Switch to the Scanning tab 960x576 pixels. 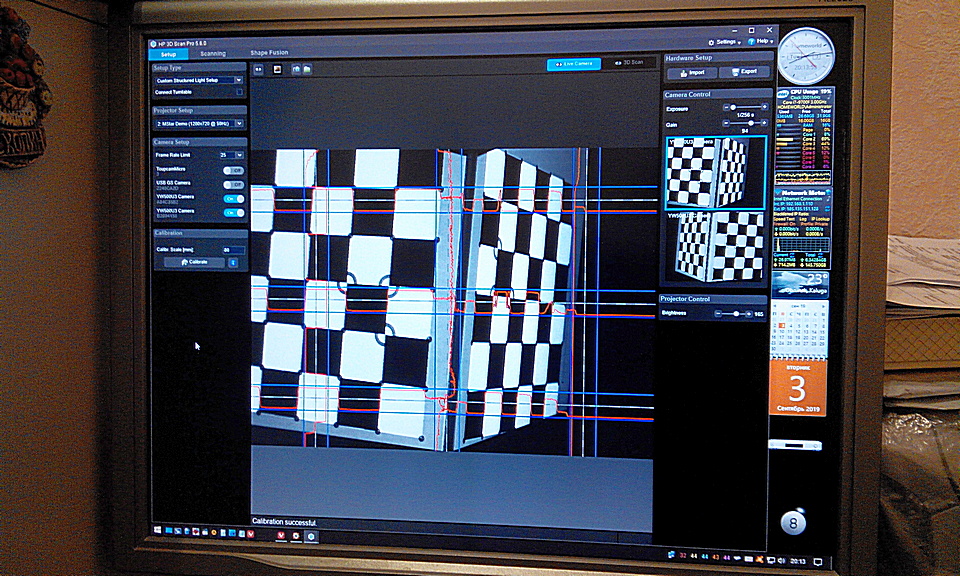(213, 53)
